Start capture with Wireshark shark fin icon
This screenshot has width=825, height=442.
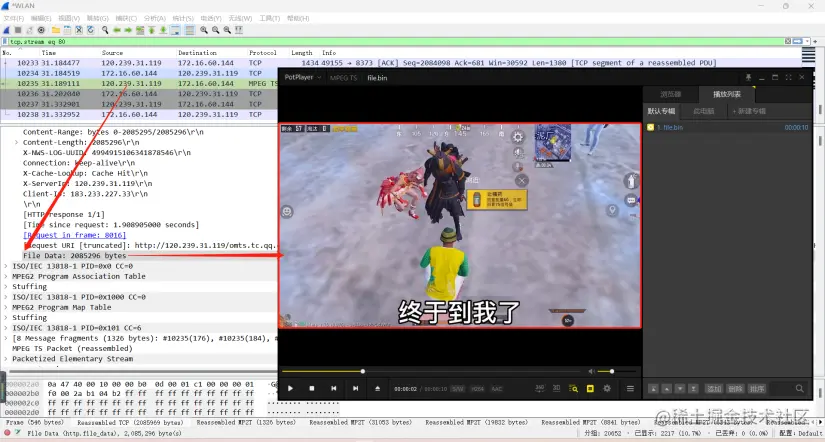click(x=6, y=30)
